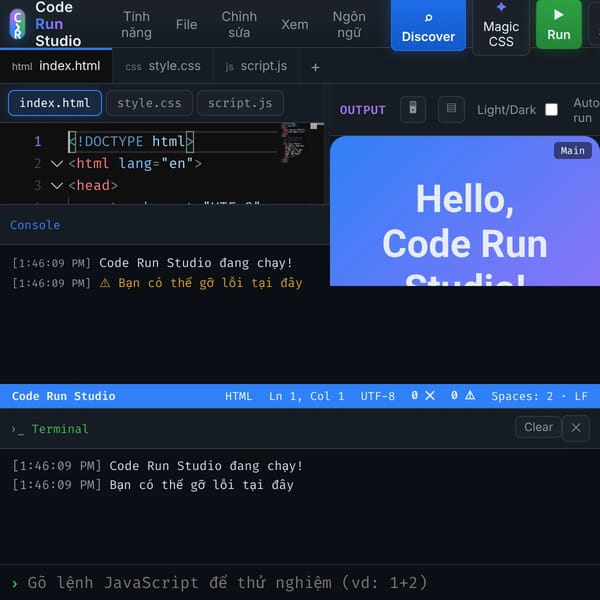The width and height of the screenshot is (600, 600).
Task: Open Magic CSS tool
Action: (501, 27)
